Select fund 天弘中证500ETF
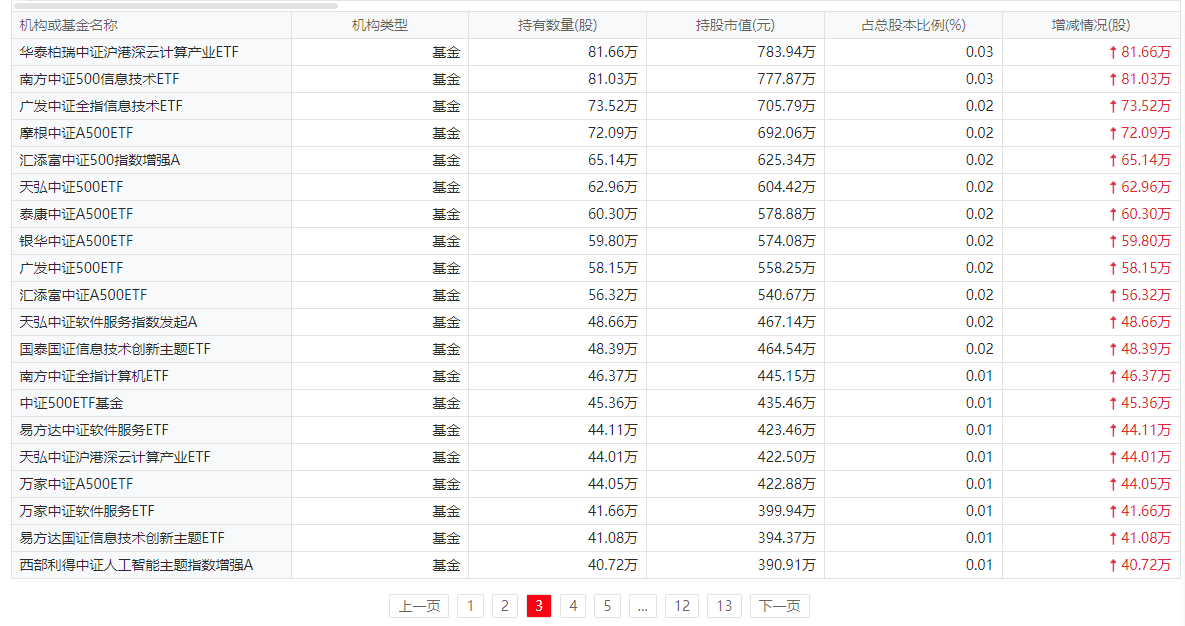 (x=71, y=187)
